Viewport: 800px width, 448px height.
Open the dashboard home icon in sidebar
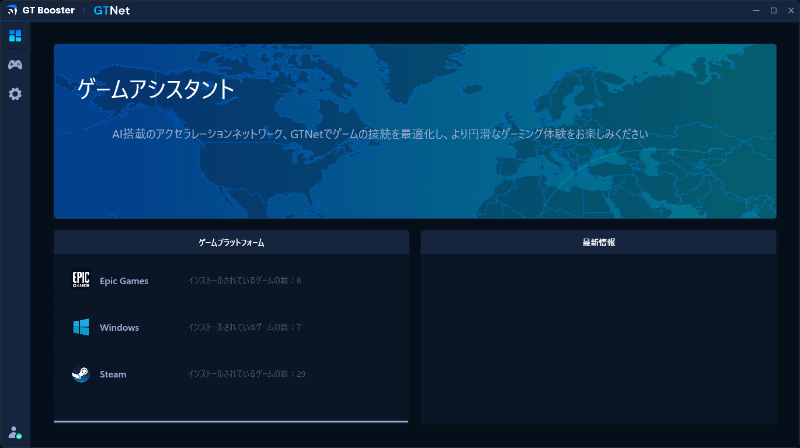coord(15,36)
